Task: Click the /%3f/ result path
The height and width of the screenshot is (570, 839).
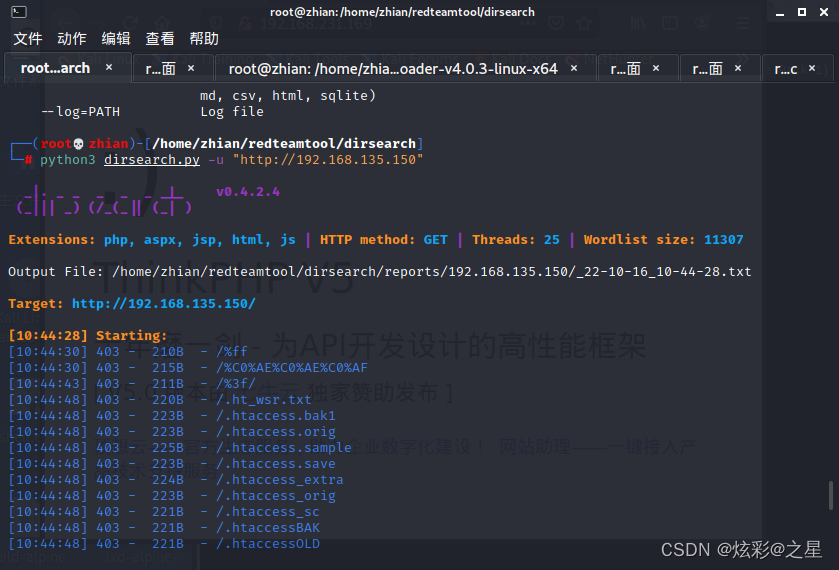Action: [x=236, y=384]
